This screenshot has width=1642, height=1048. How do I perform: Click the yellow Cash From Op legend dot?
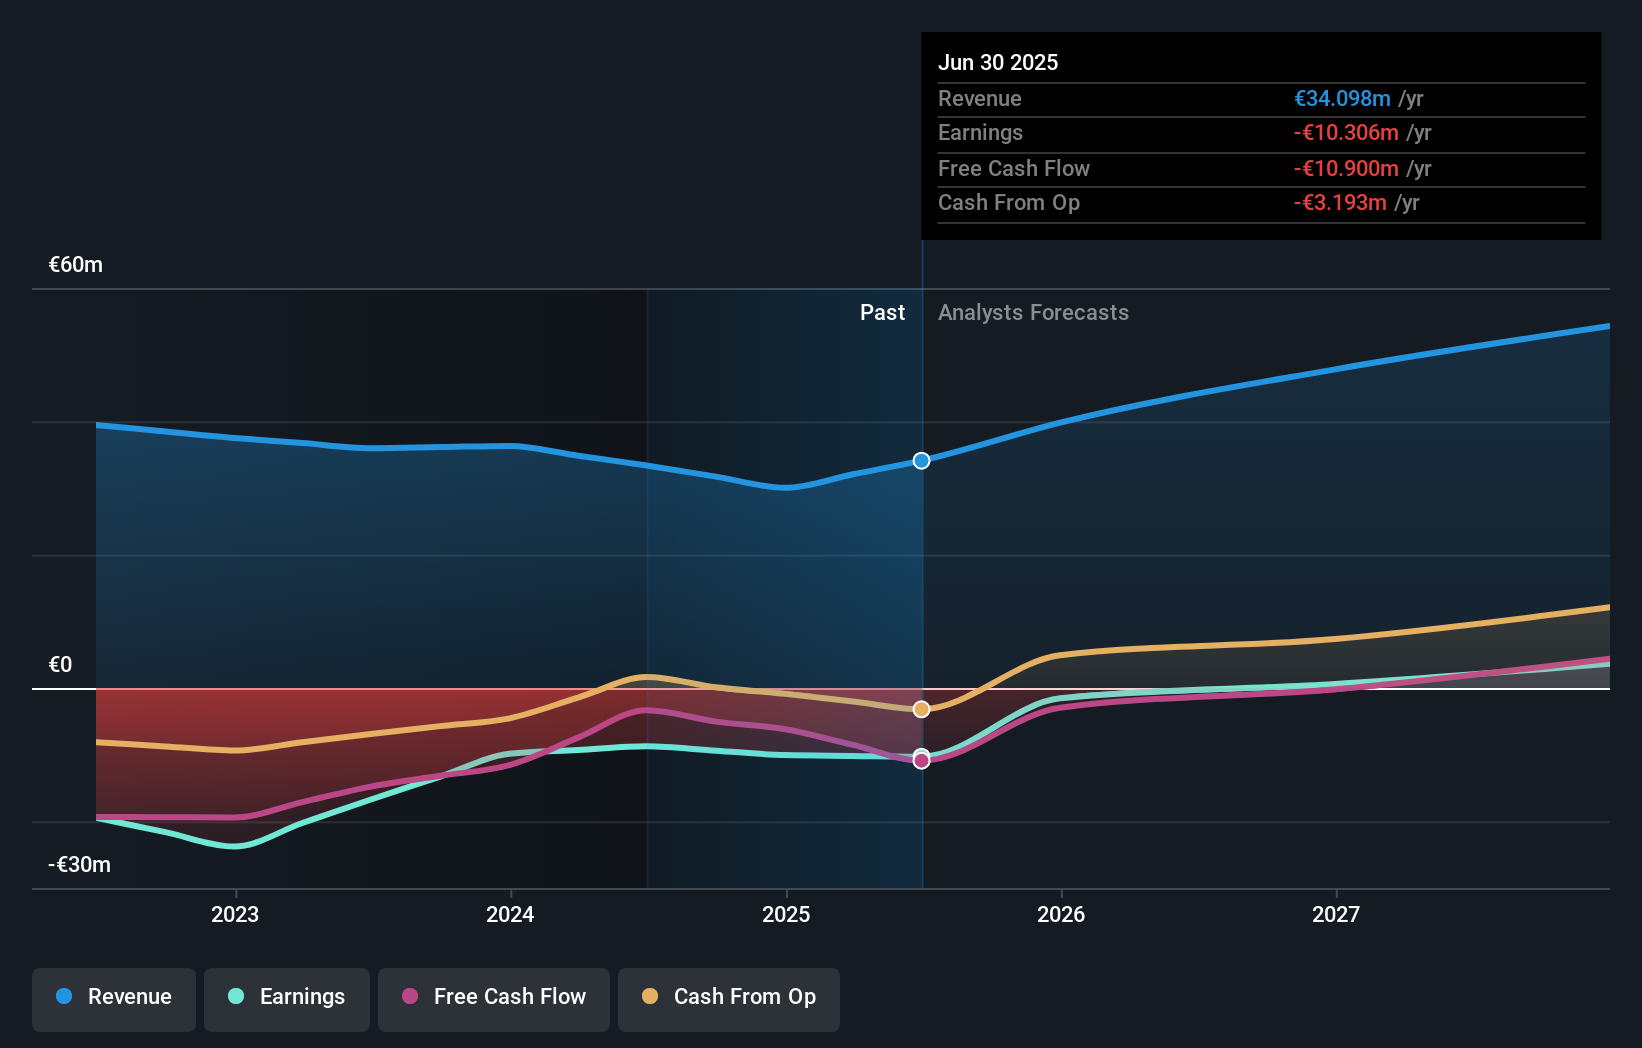pos(650,997)
